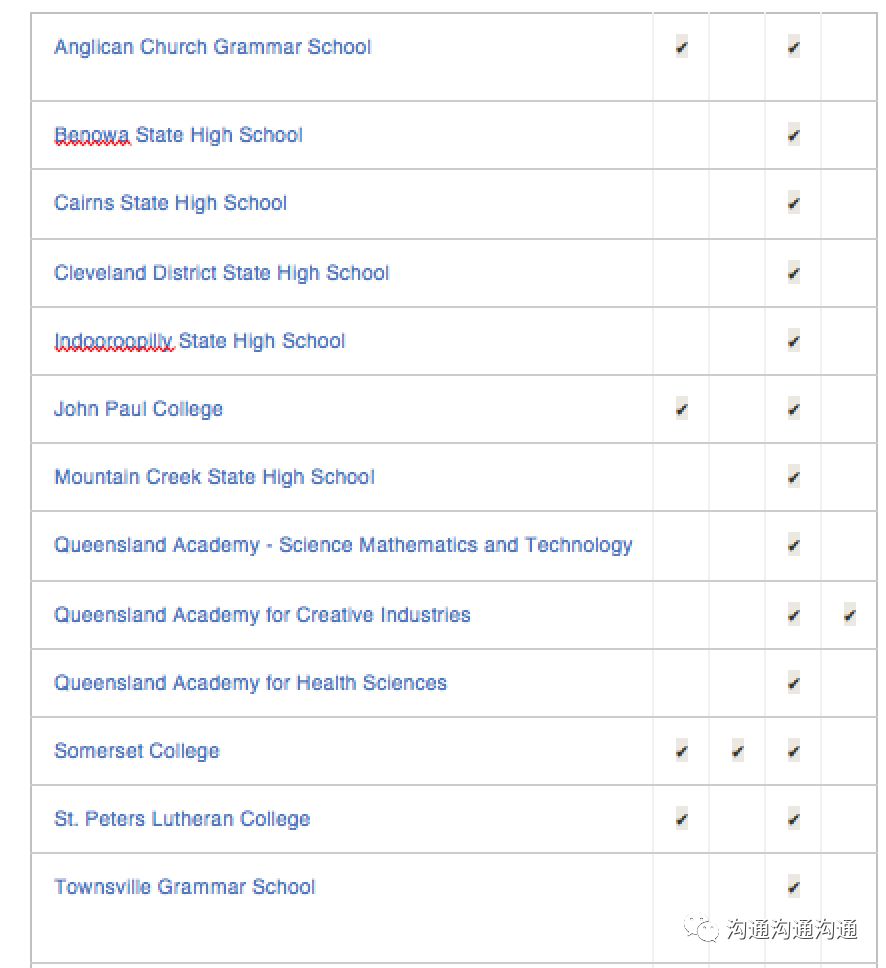Click third-column checkmark in Townsville Grammar row
The image size is (886, 968).
[x=794, y=887]
